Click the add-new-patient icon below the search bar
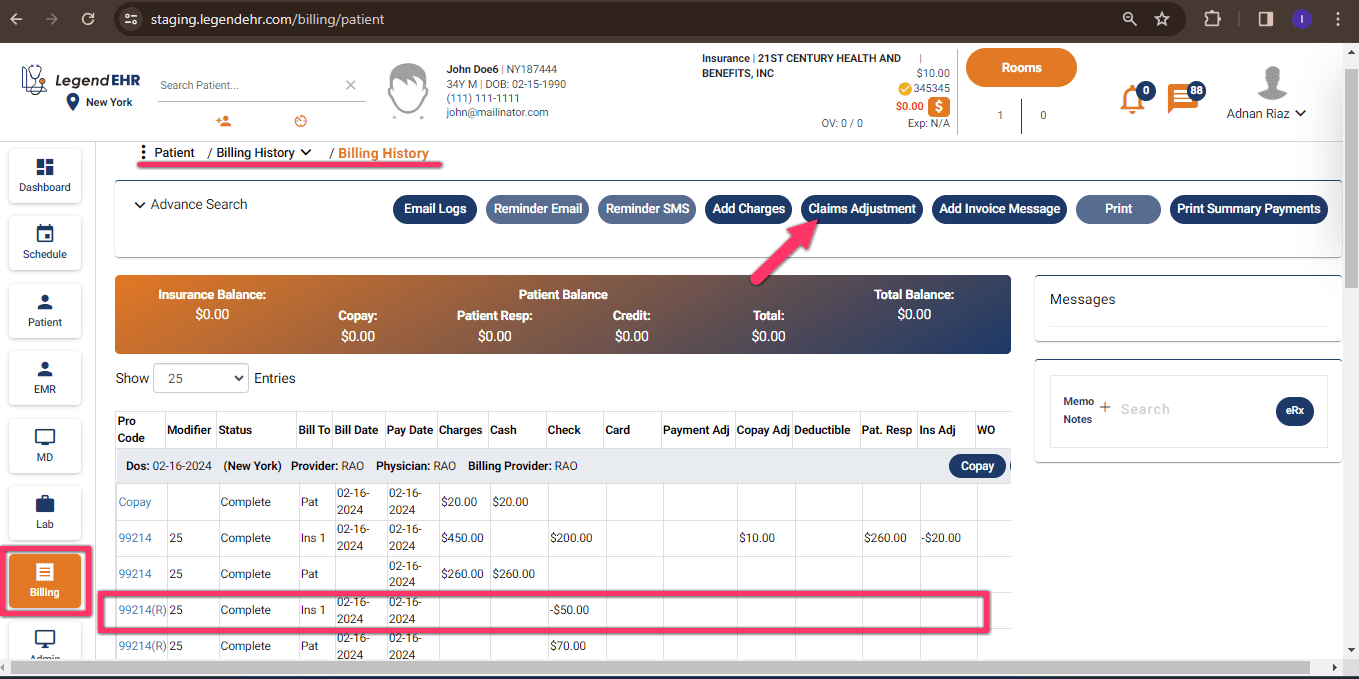The image size is (1359, 679). tap(224, 120)
